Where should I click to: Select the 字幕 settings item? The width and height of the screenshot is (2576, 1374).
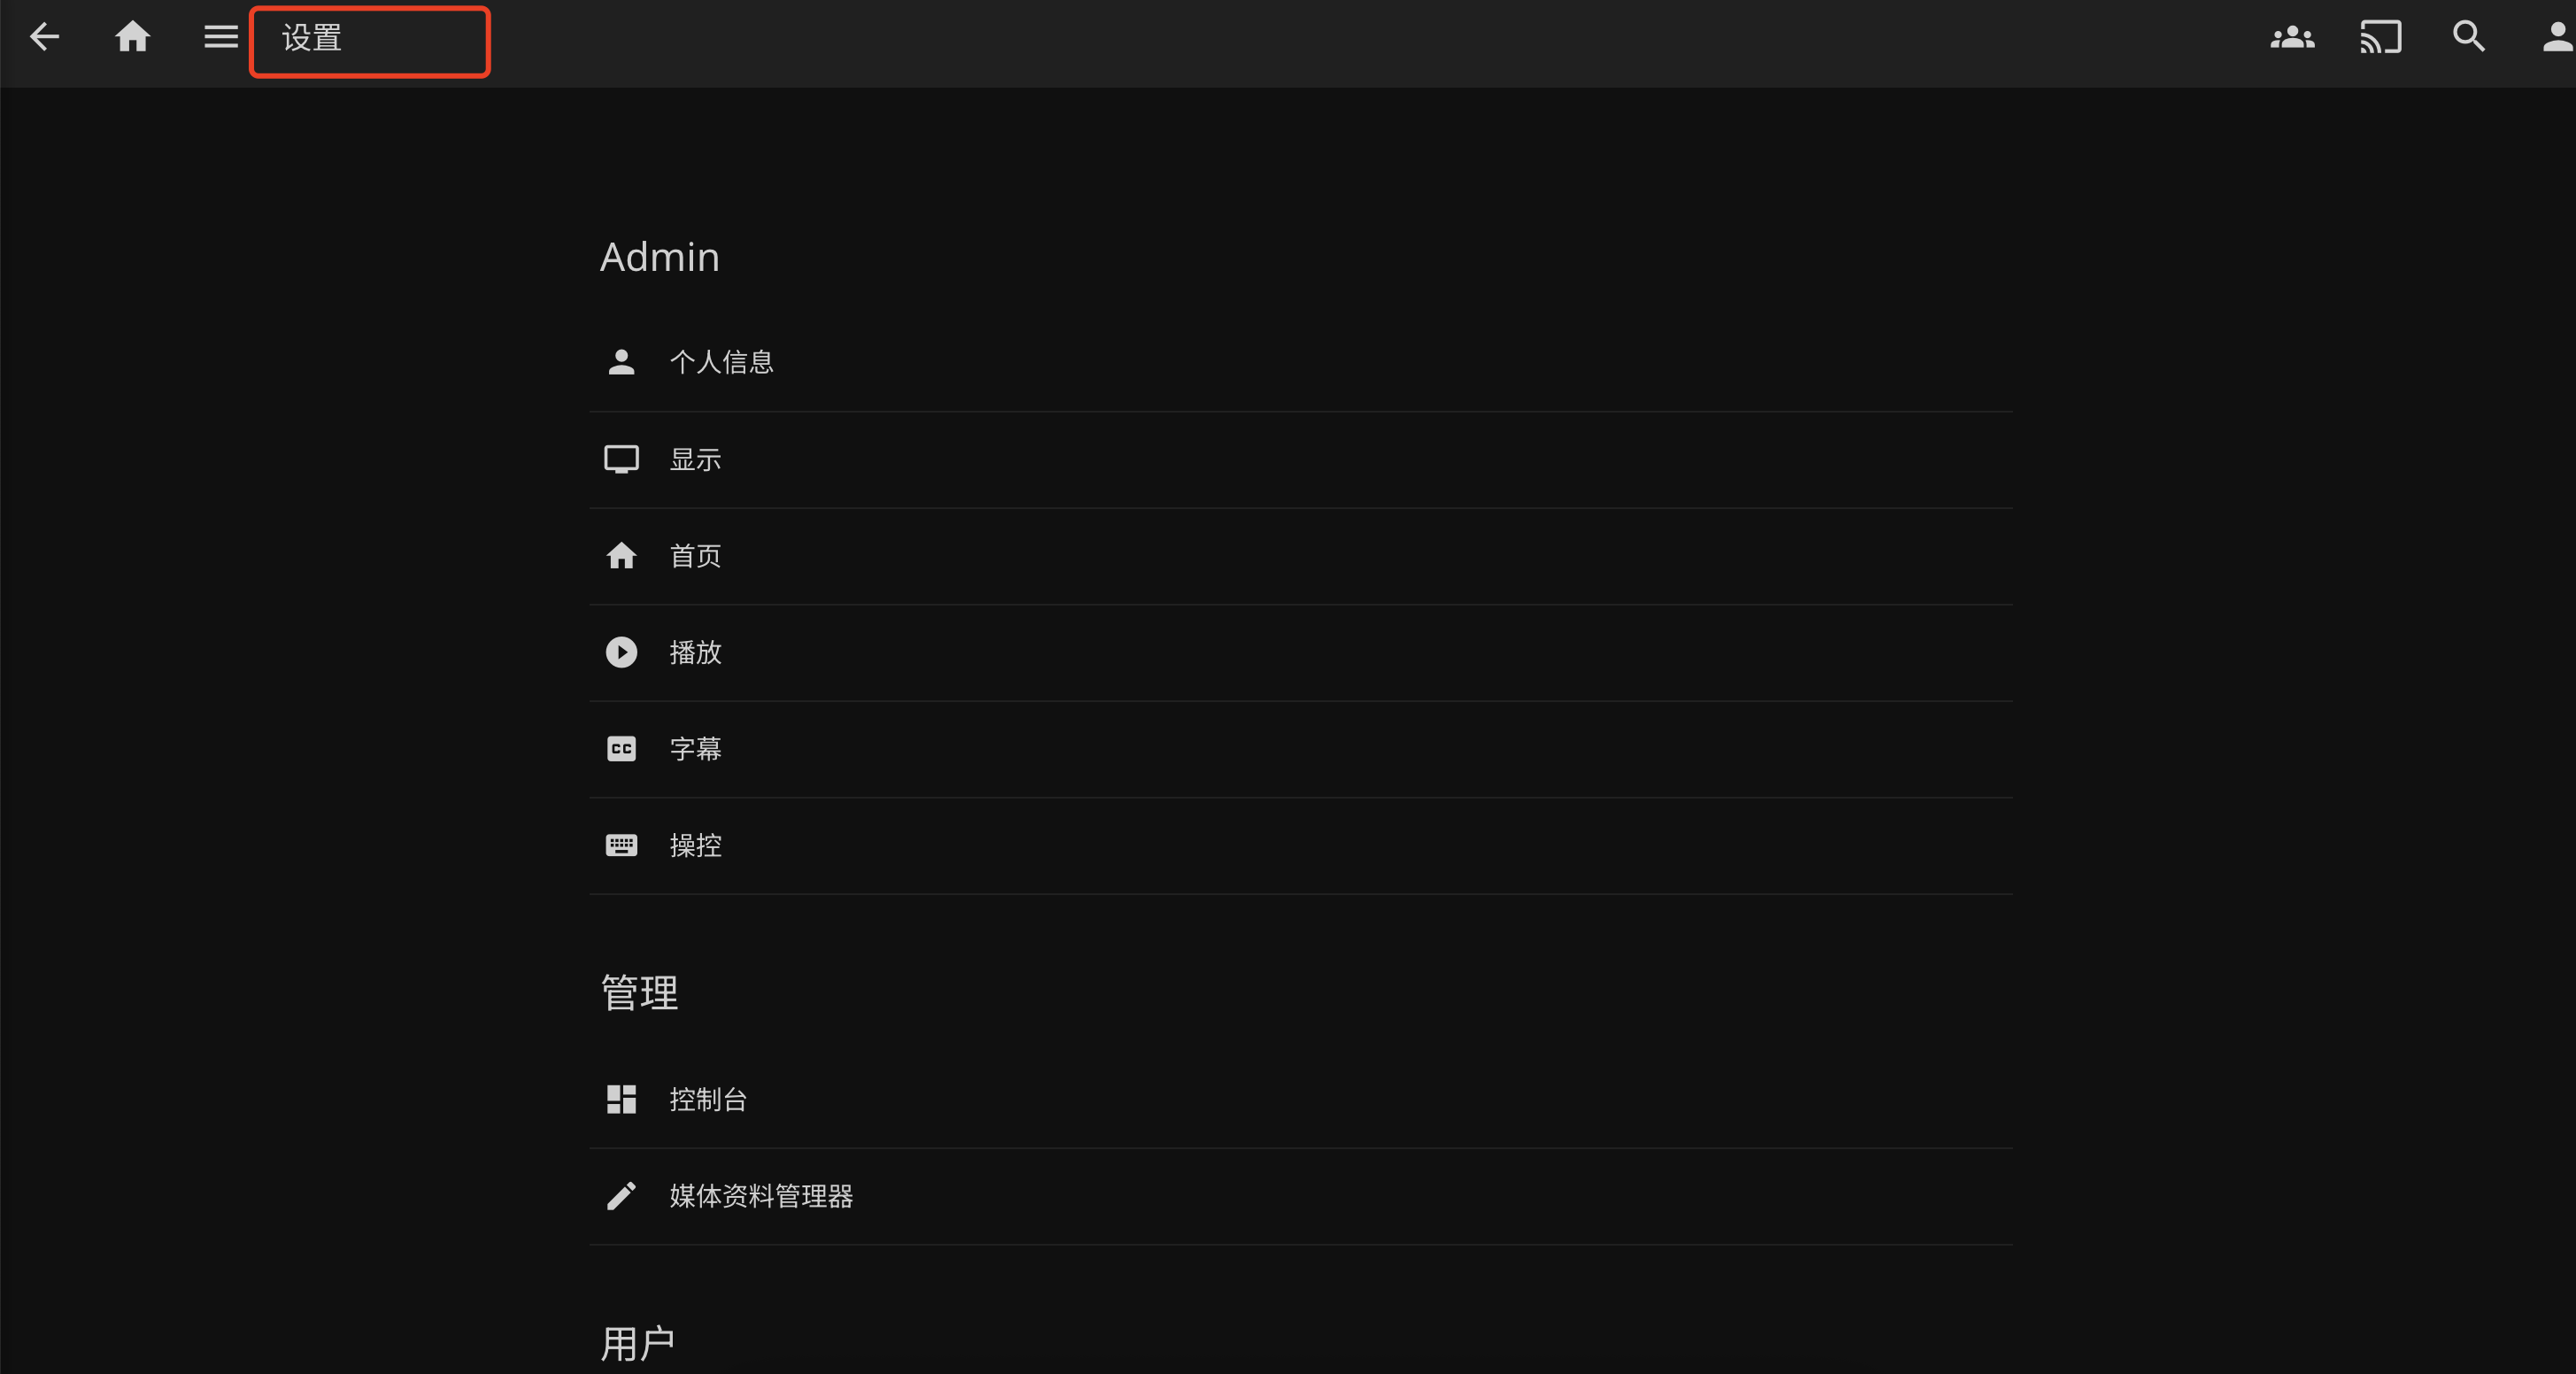(x=1300, y=749)
